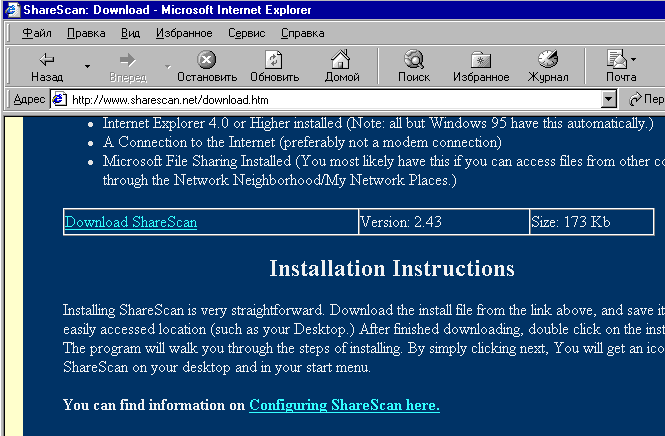Open the Вперед history dropdown arrow

click(168, 66)
